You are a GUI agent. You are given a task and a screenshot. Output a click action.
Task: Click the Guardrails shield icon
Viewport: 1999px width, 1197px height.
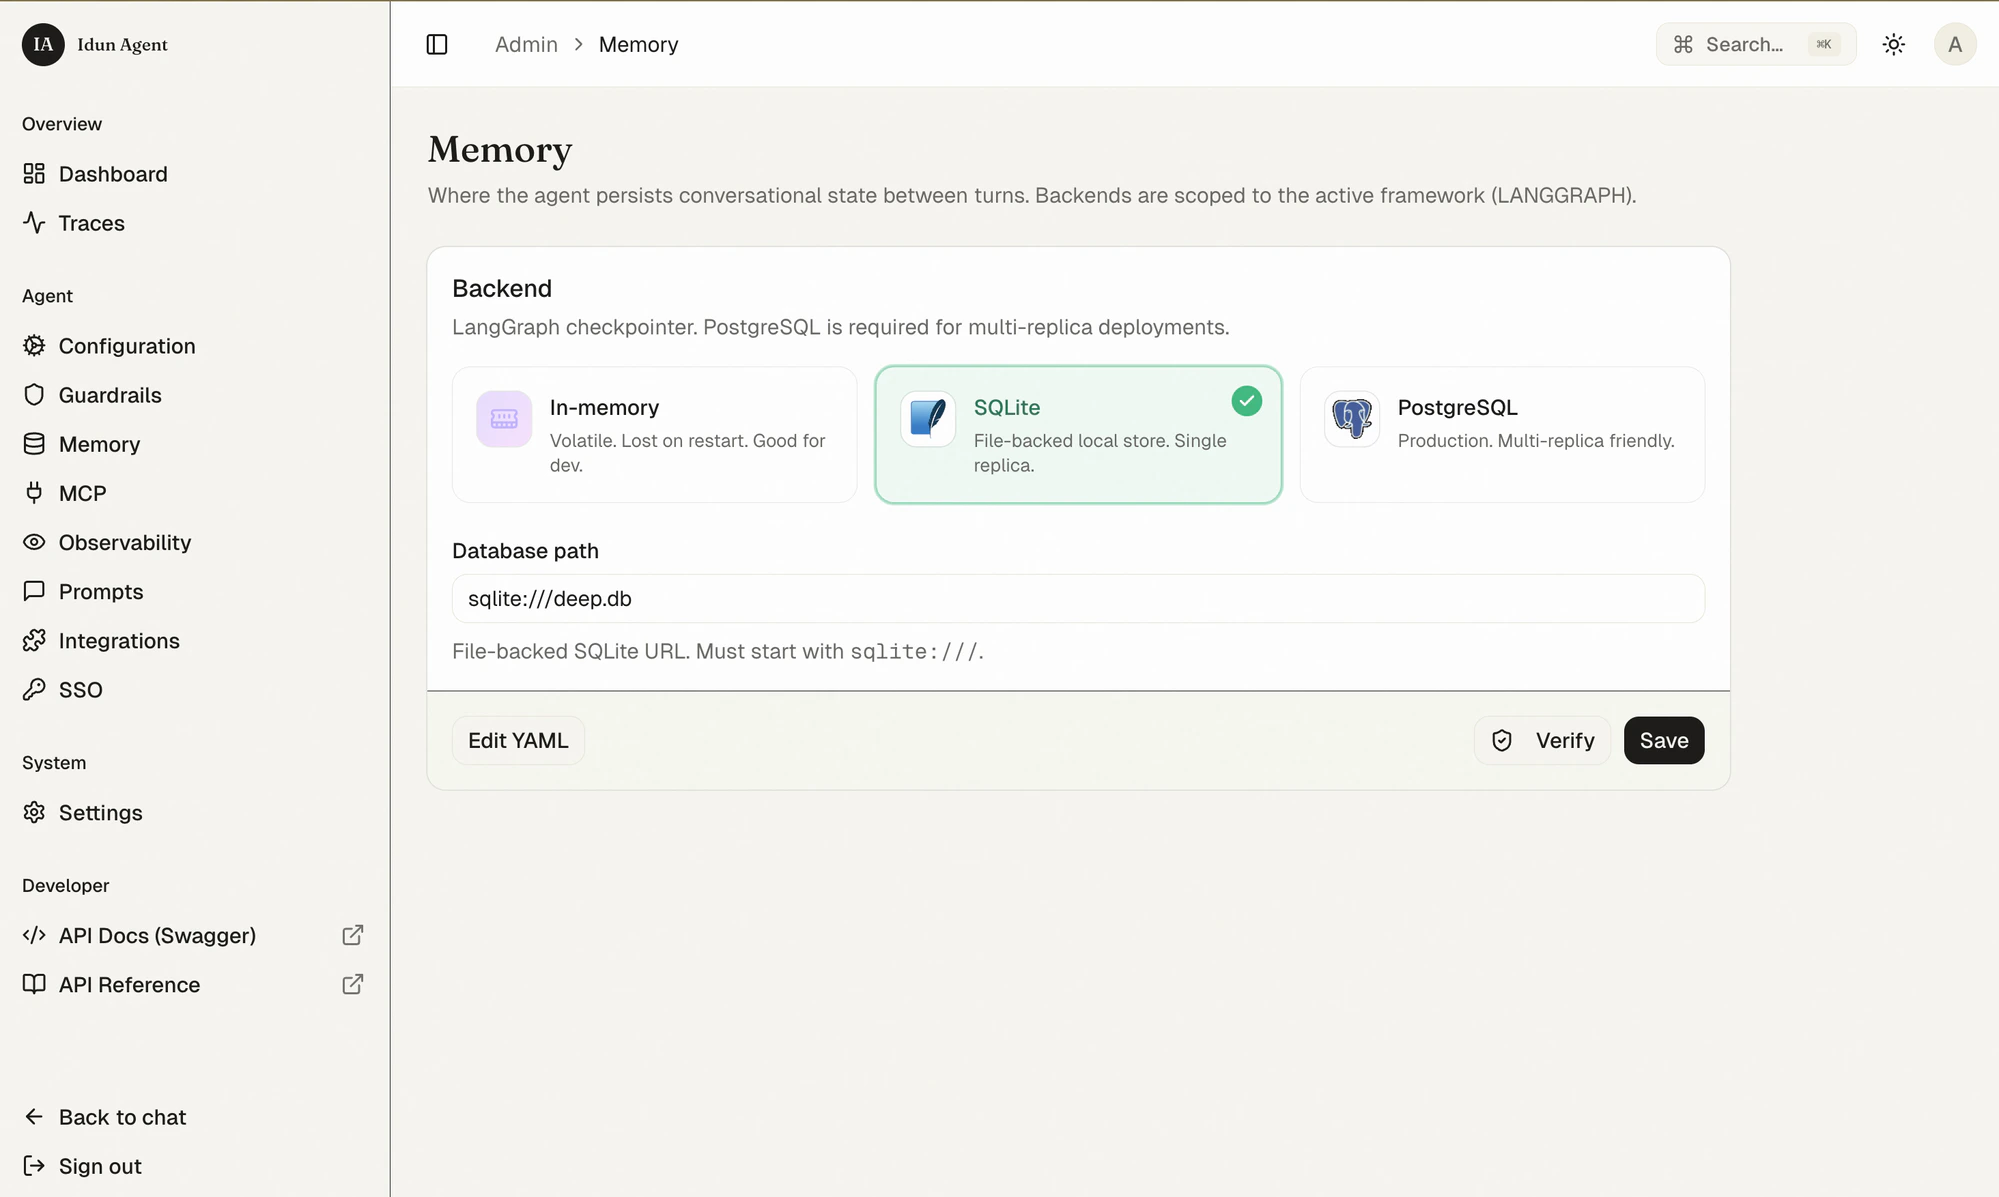pos(34,395)
